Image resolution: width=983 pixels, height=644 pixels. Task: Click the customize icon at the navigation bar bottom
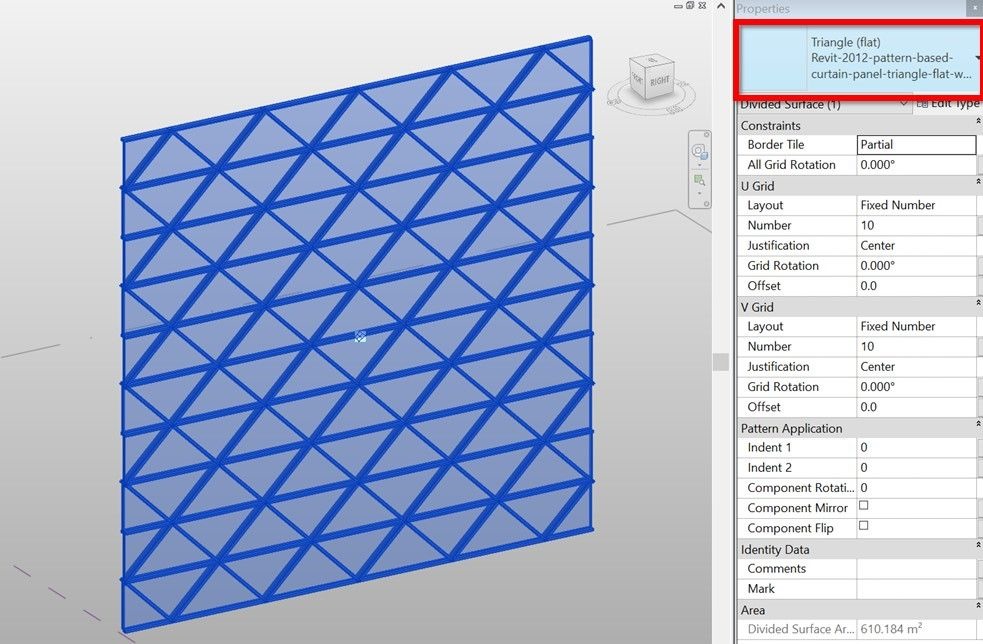coord(706,203)
